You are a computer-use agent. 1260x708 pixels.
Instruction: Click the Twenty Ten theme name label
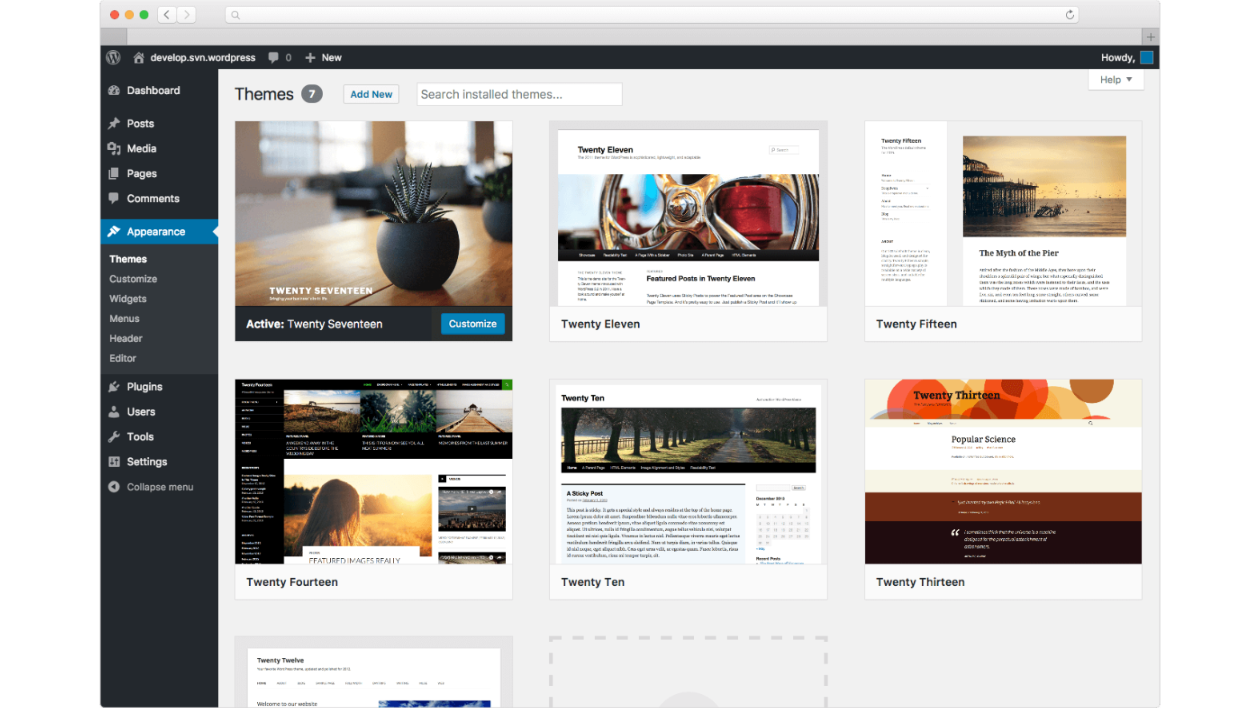(592, 582)
